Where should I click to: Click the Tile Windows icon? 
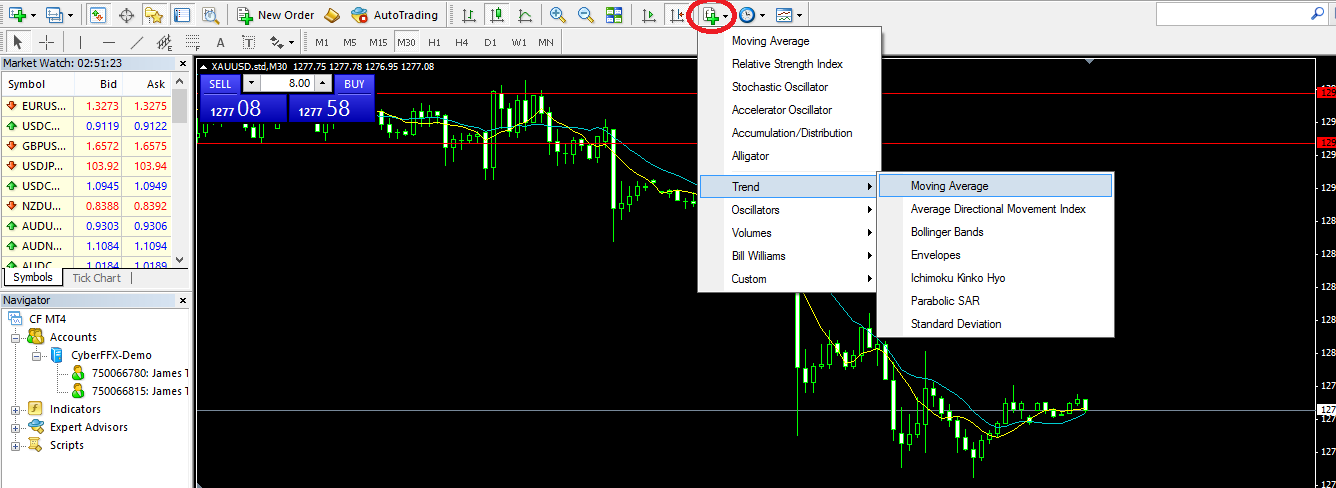point(614,15)
